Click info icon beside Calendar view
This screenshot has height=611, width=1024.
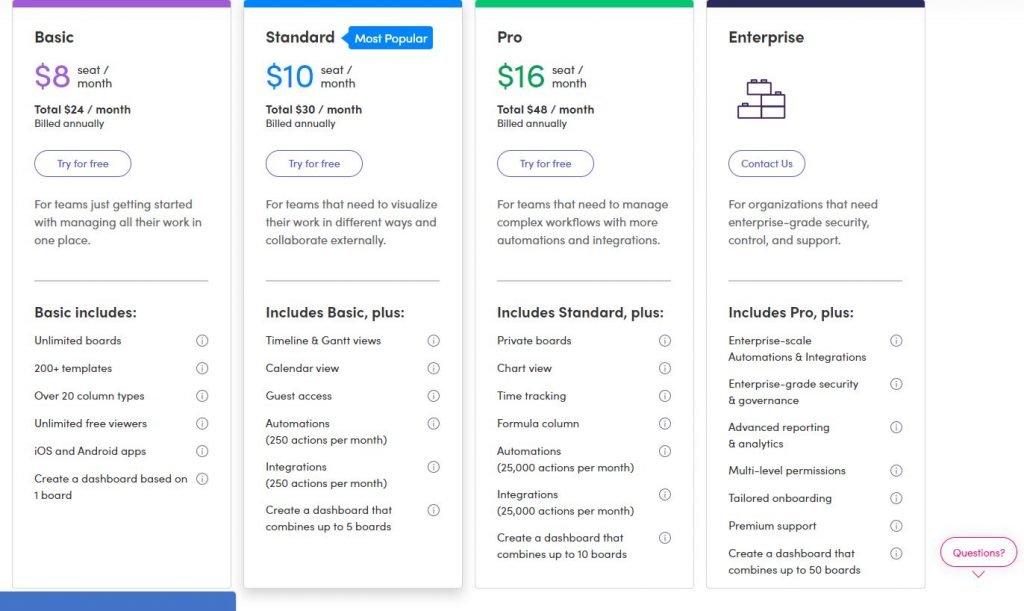(x=434, y=368)
